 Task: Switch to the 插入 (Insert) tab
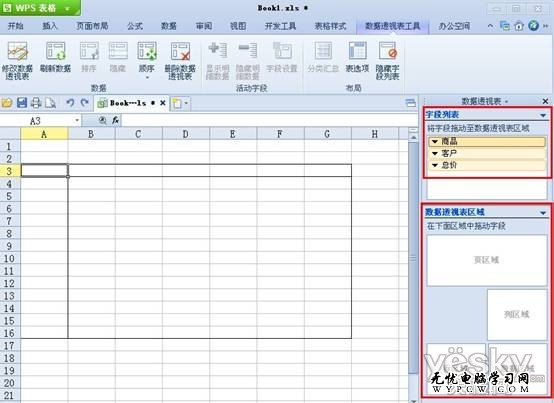(50, 26)
